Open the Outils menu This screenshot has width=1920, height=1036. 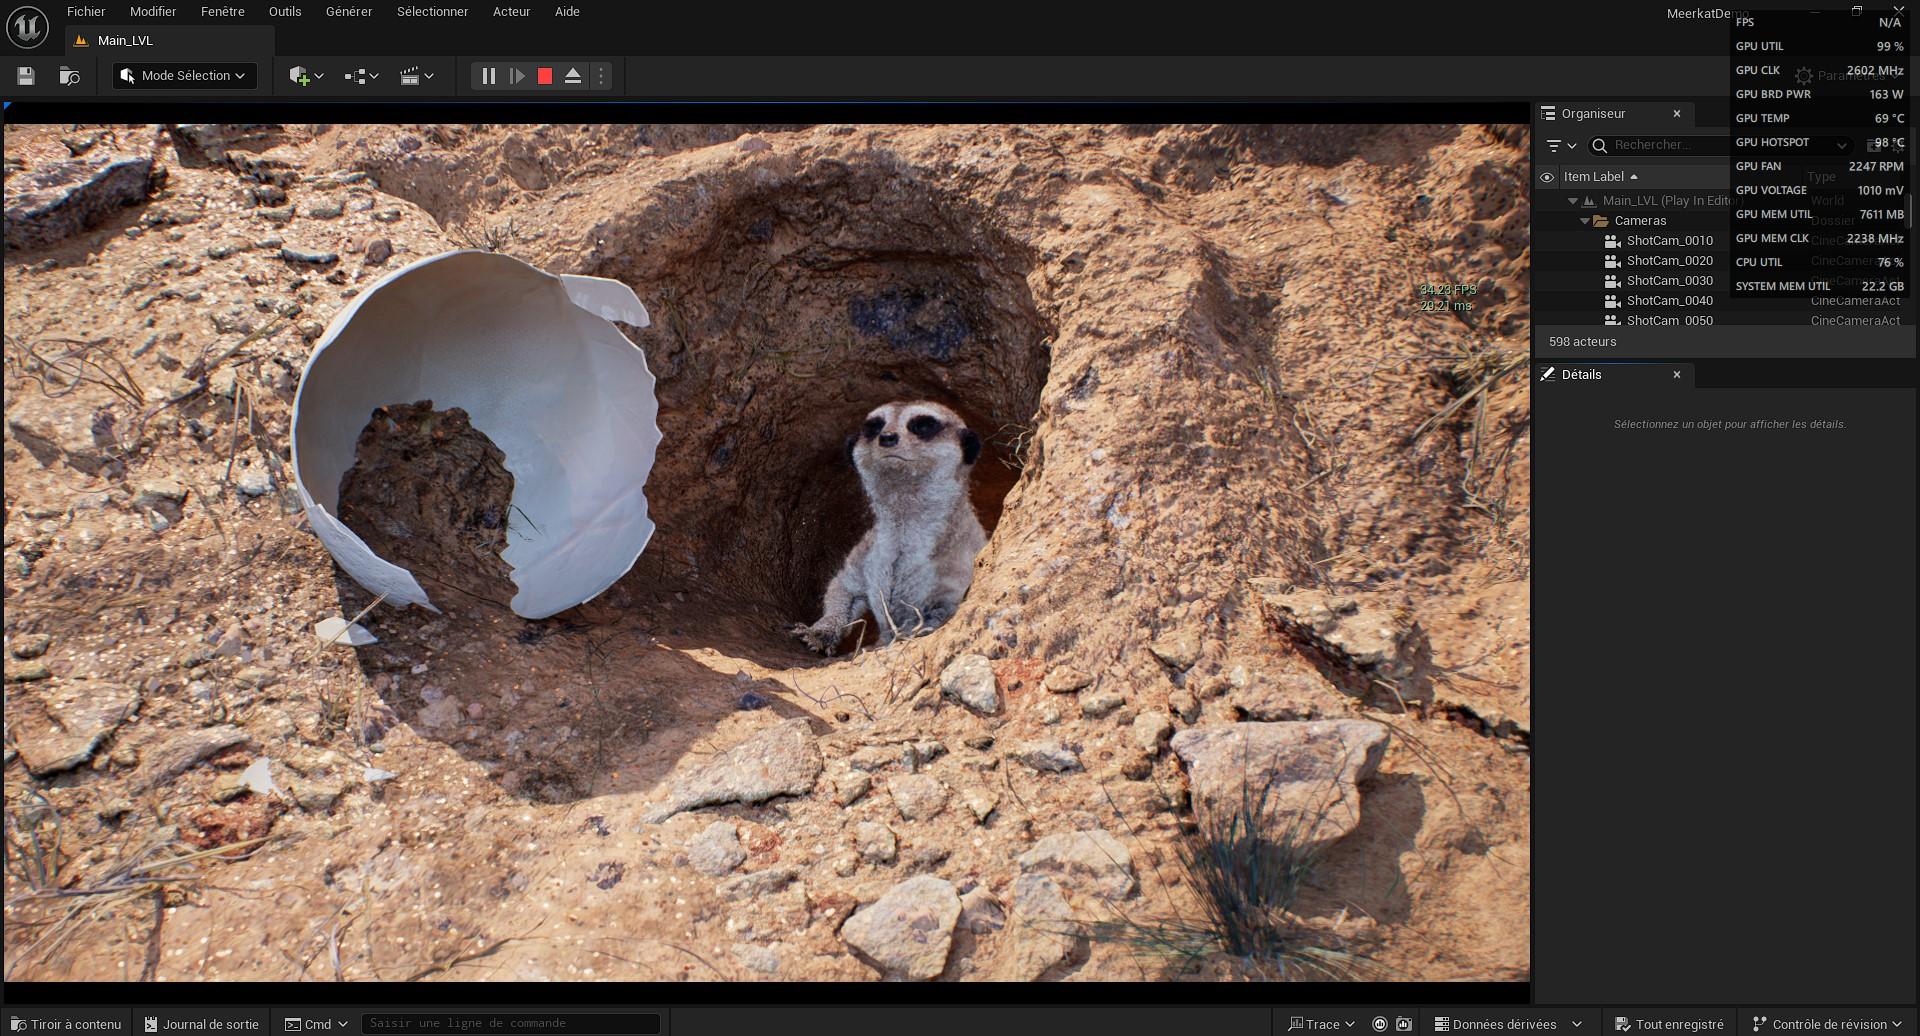coord(285,12)
